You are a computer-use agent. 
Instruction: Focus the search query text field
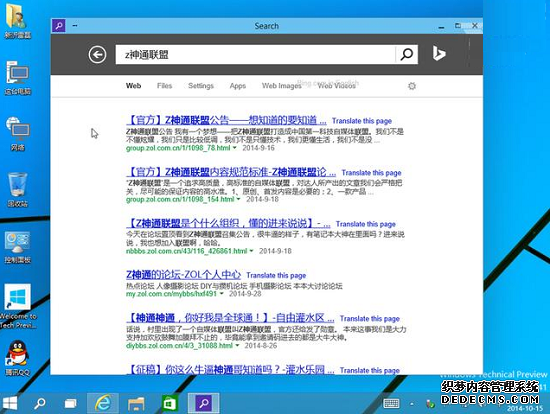pyautogui.click(x=255, y=54)
